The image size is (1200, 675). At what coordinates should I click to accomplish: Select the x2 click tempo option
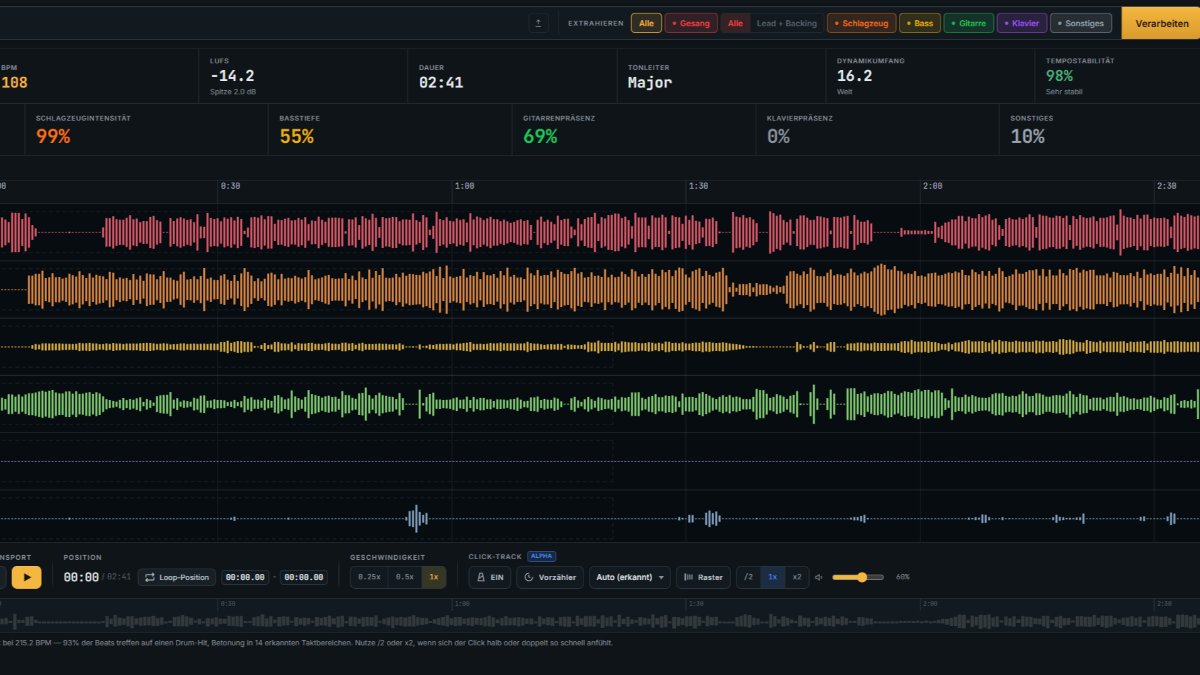tap(797, 577)
